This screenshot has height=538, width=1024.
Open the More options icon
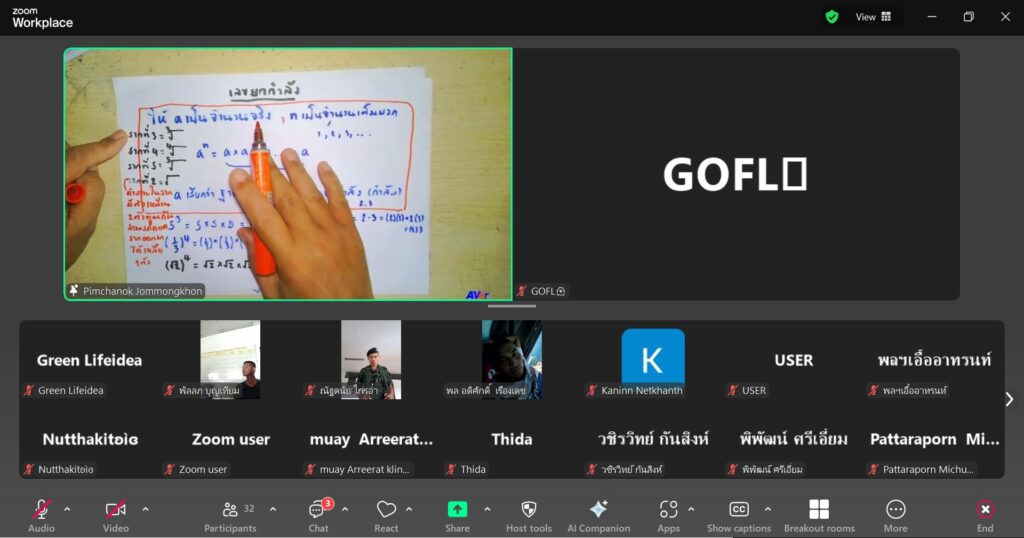(x=895, y=509)
